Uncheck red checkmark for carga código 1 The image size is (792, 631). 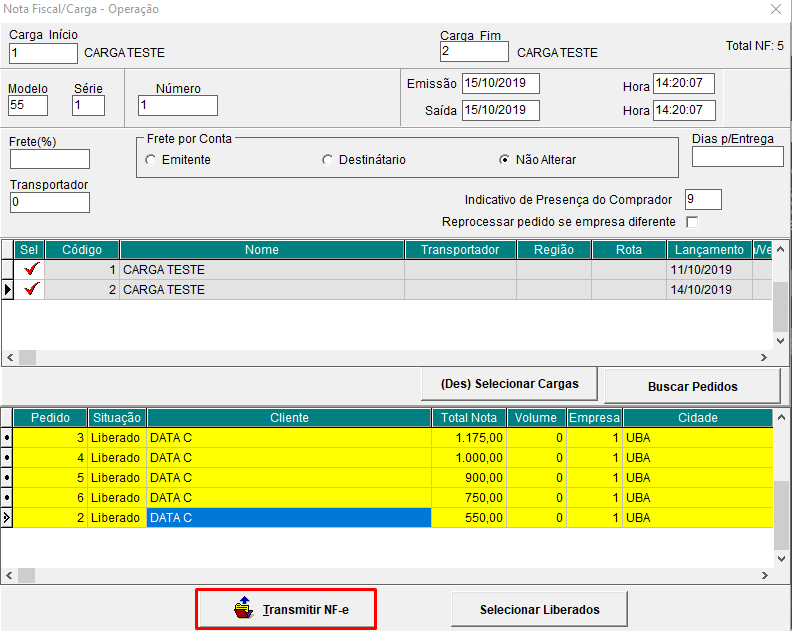click(32, 270)
